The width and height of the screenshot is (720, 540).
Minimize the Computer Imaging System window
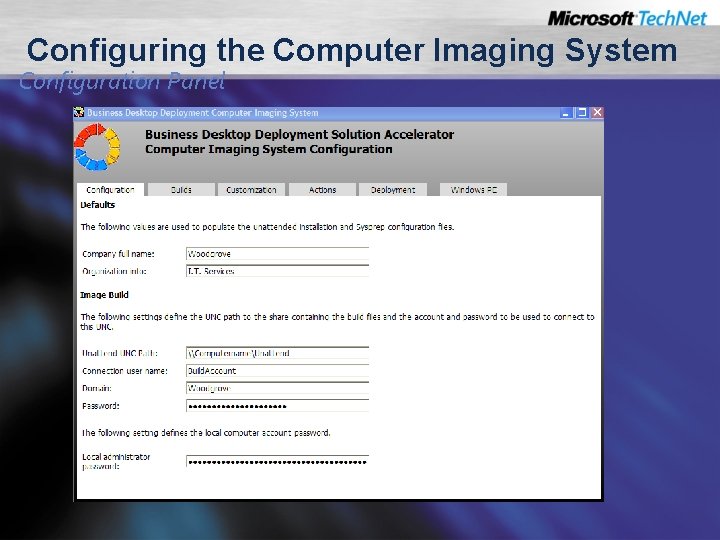566,112
